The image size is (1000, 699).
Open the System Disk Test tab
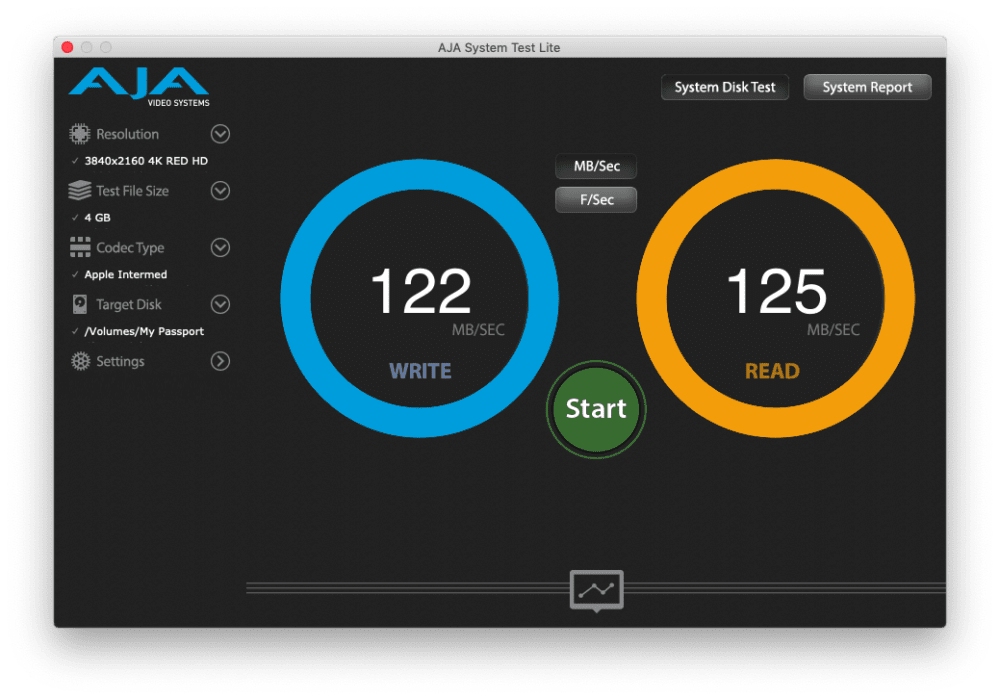coord(724,87)
